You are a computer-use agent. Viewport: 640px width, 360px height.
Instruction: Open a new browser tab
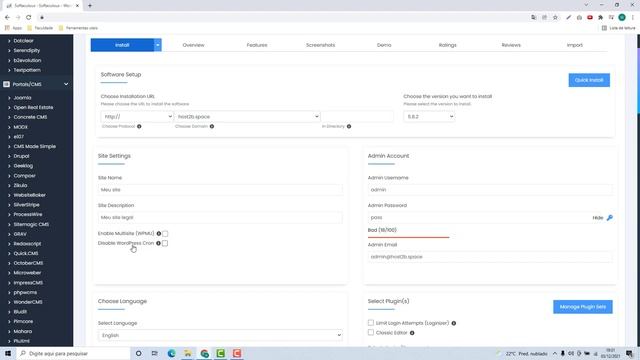click(x=90, y=6)
